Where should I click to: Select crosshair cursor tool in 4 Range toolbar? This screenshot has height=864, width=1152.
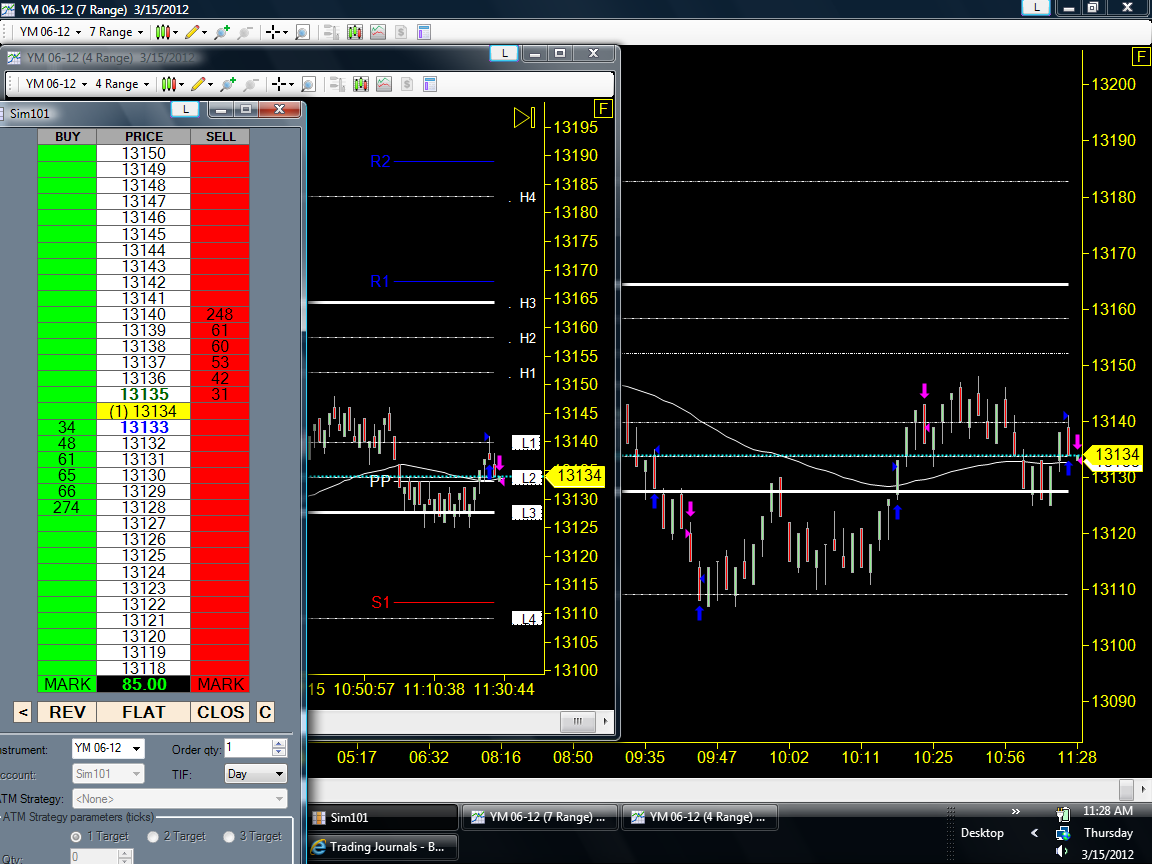[278, 84]
